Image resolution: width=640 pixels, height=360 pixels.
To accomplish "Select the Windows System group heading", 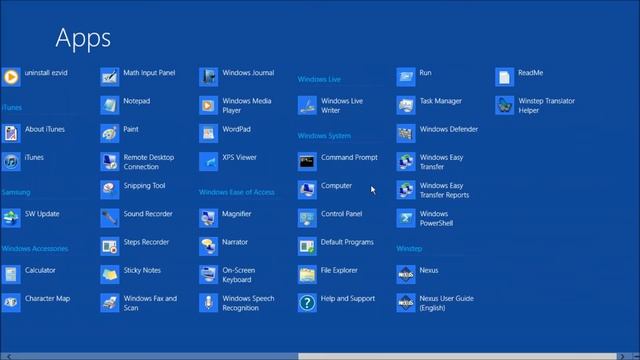I will point(324,136).
